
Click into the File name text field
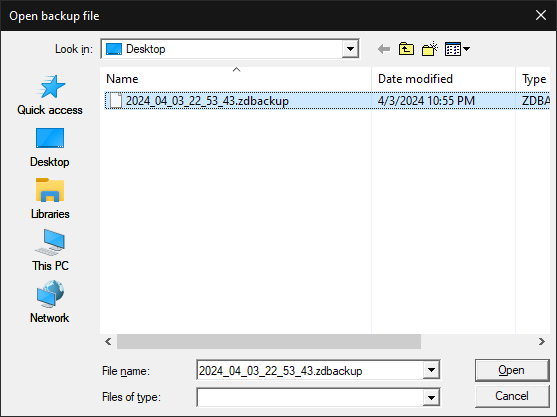(x=310, y=370)
